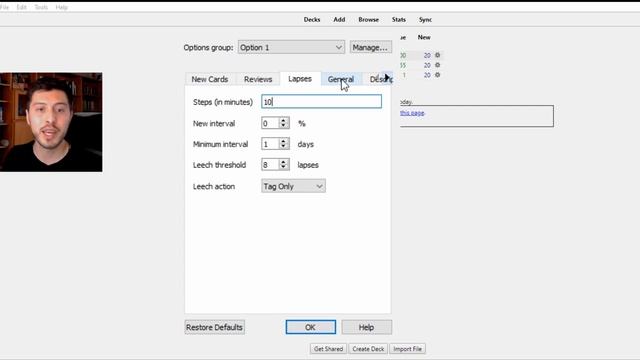Open the Options group dropdown
Image resolution: width=640 pixels, height=360 pixels.
coord(291,47)
